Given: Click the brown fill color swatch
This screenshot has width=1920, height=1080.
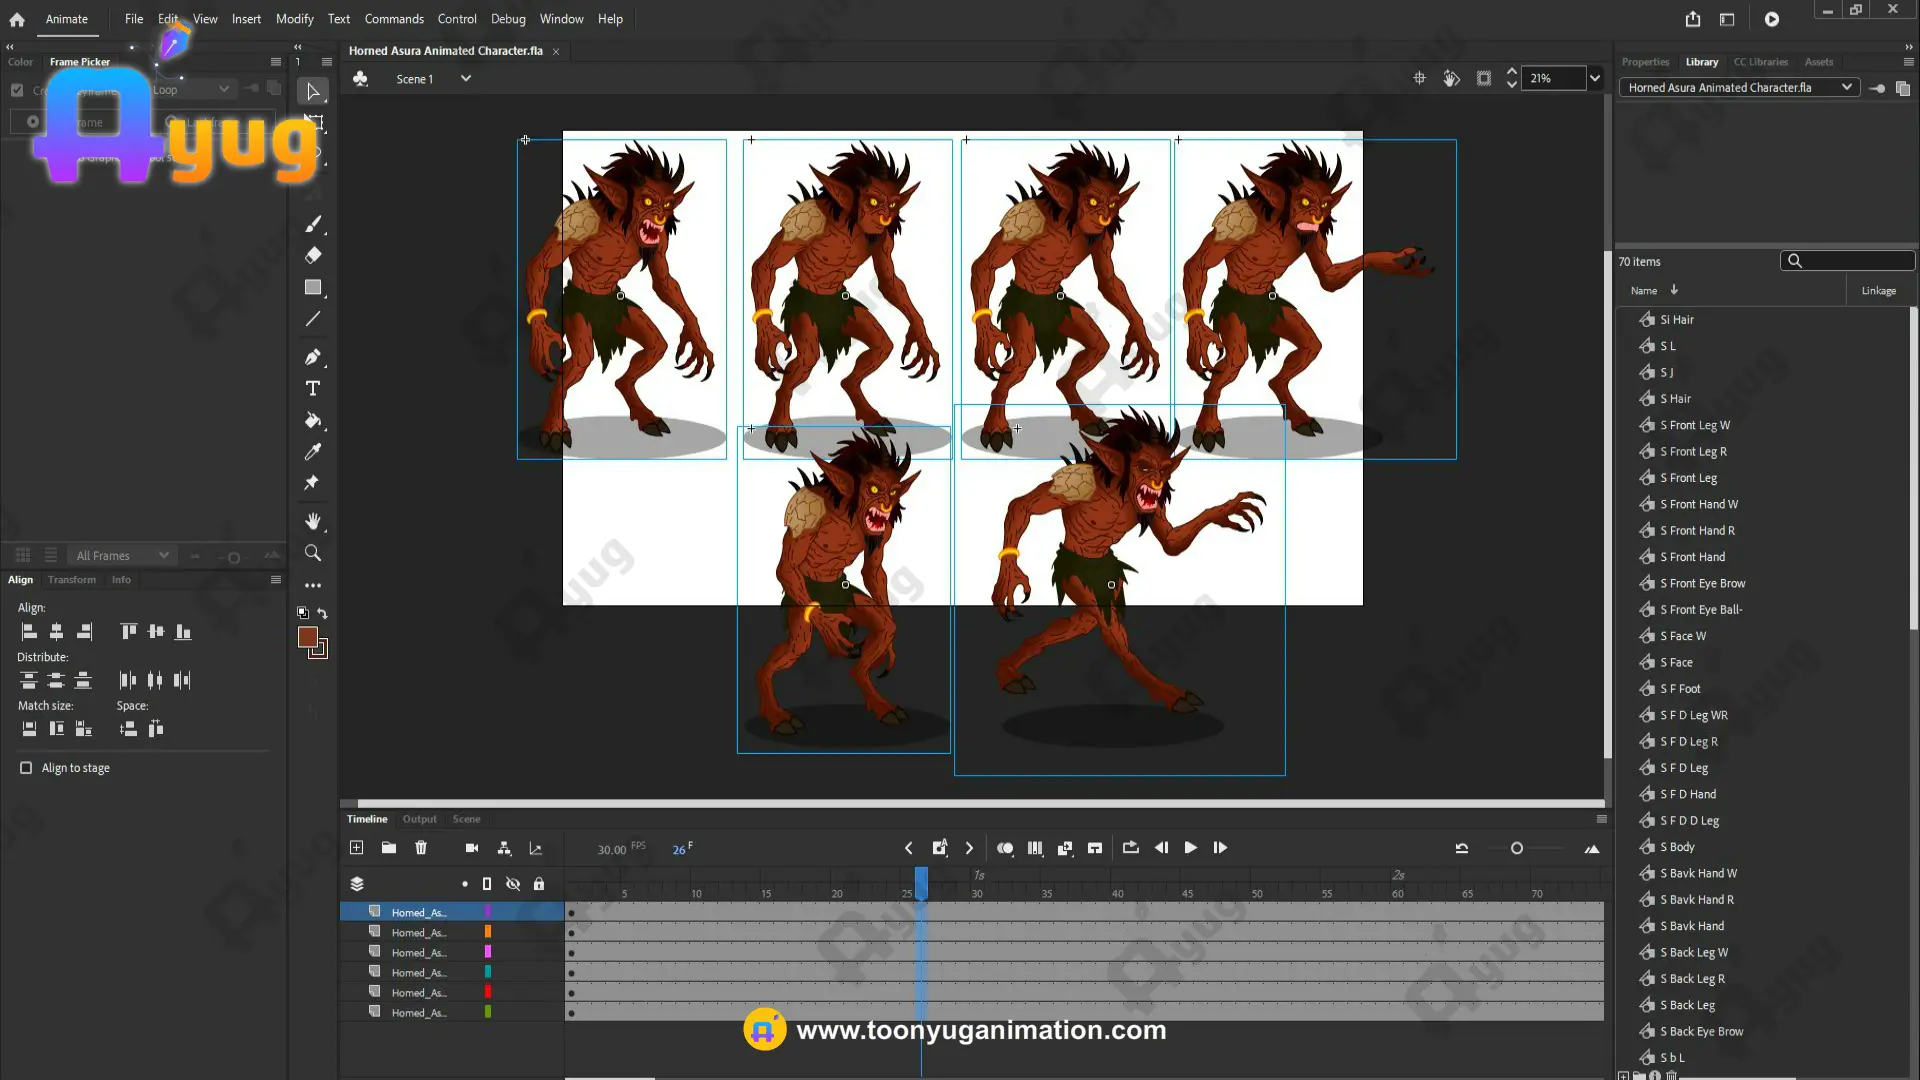Looking at the screenshot, I should pyautogui.click(x=308, y=637).
